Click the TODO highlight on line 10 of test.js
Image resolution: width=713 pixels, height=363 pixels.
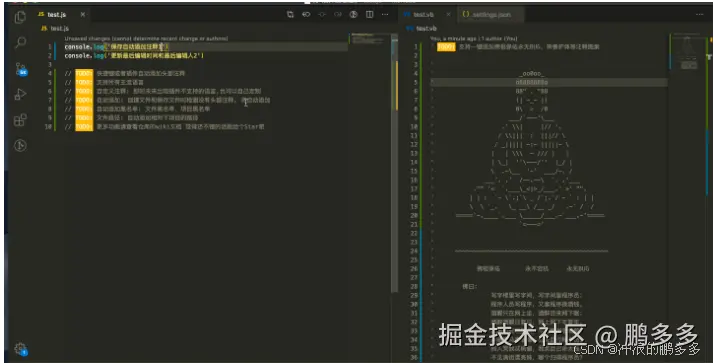(x=84, y=126)
